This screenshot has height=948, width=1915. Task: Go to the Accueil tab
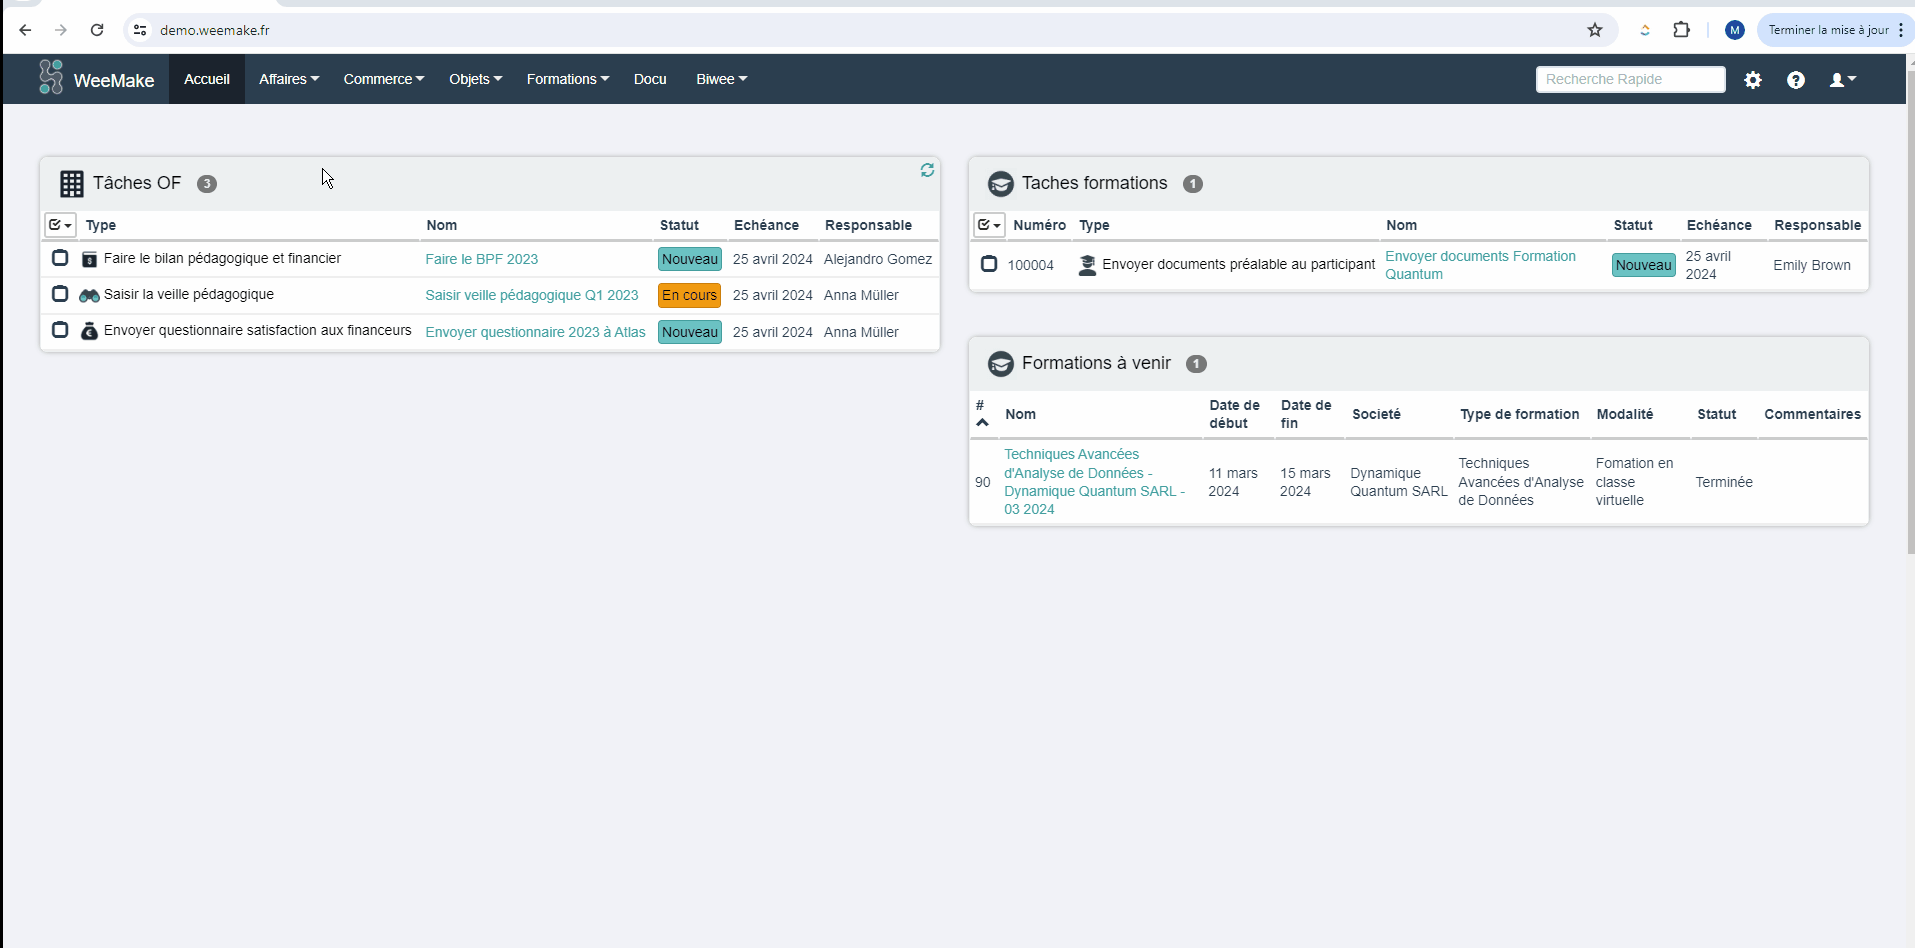206,79
